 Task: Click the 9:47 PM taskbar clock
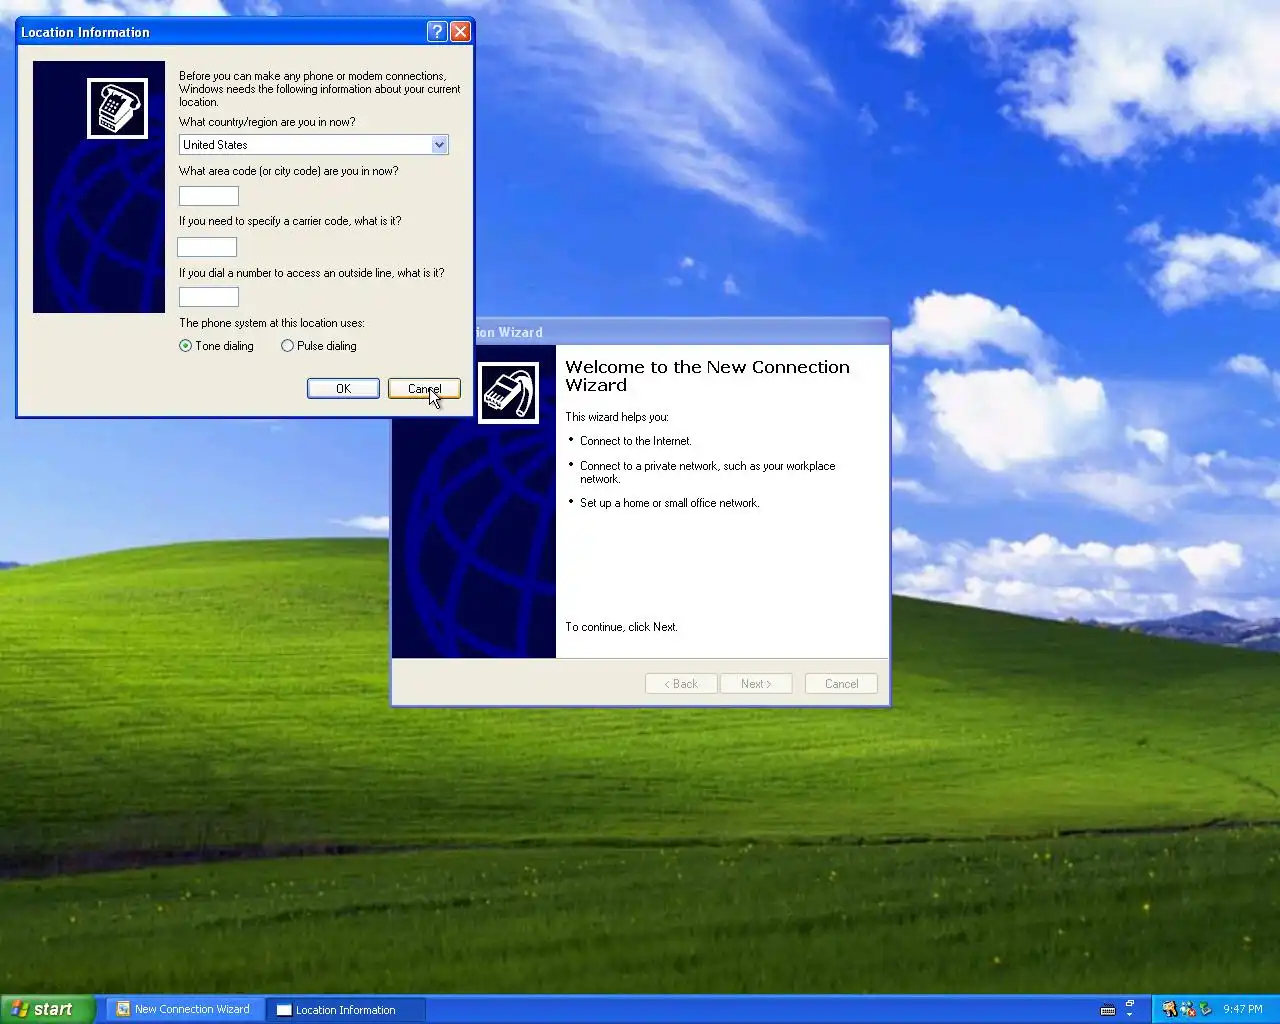click(1243, 1009)
